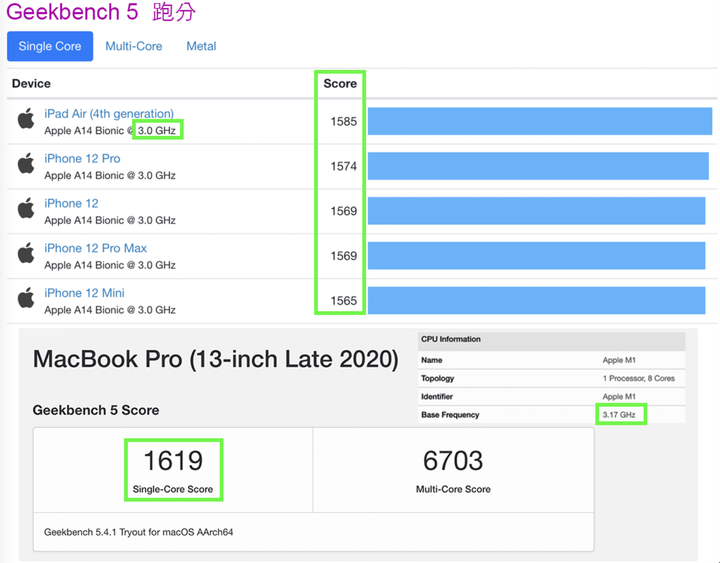The width and height of the screenshot is (720, 563).
Task: Click Apple logo beside iPhone 12 Mini row
Action: (x=26, y=298)
